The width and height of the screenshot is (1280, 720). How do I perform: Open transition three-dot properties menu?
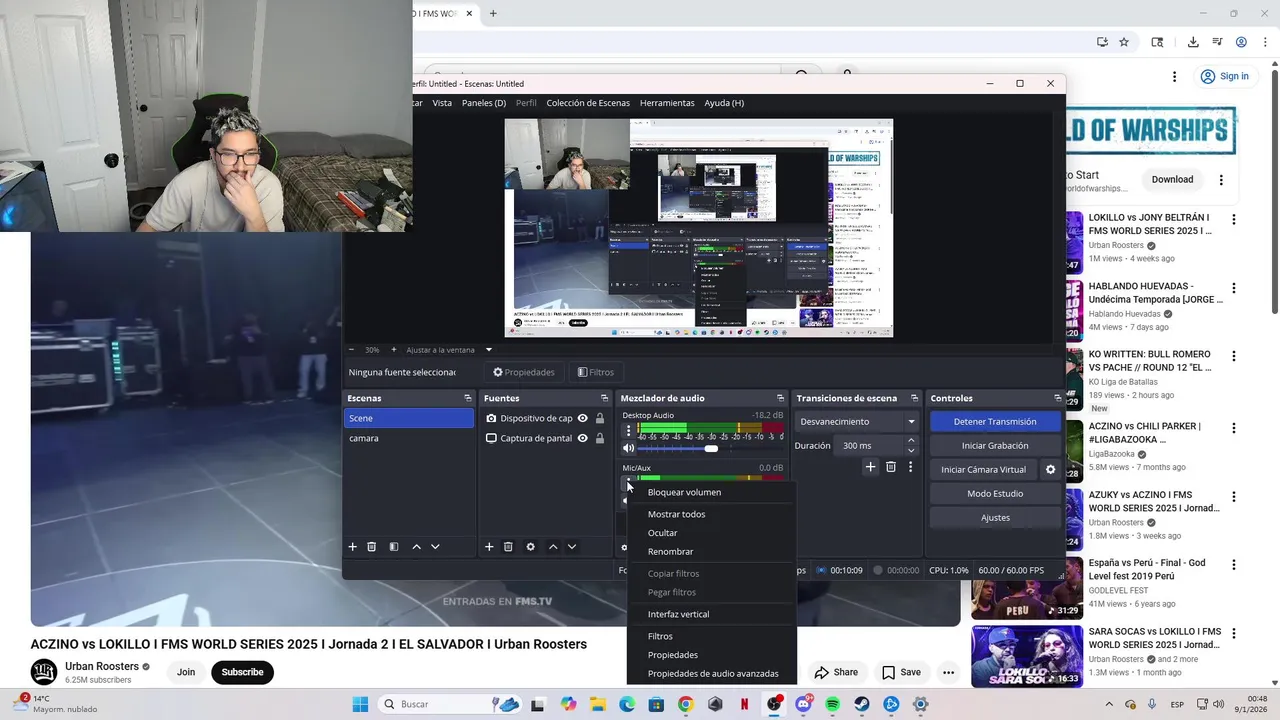point(910,467)
